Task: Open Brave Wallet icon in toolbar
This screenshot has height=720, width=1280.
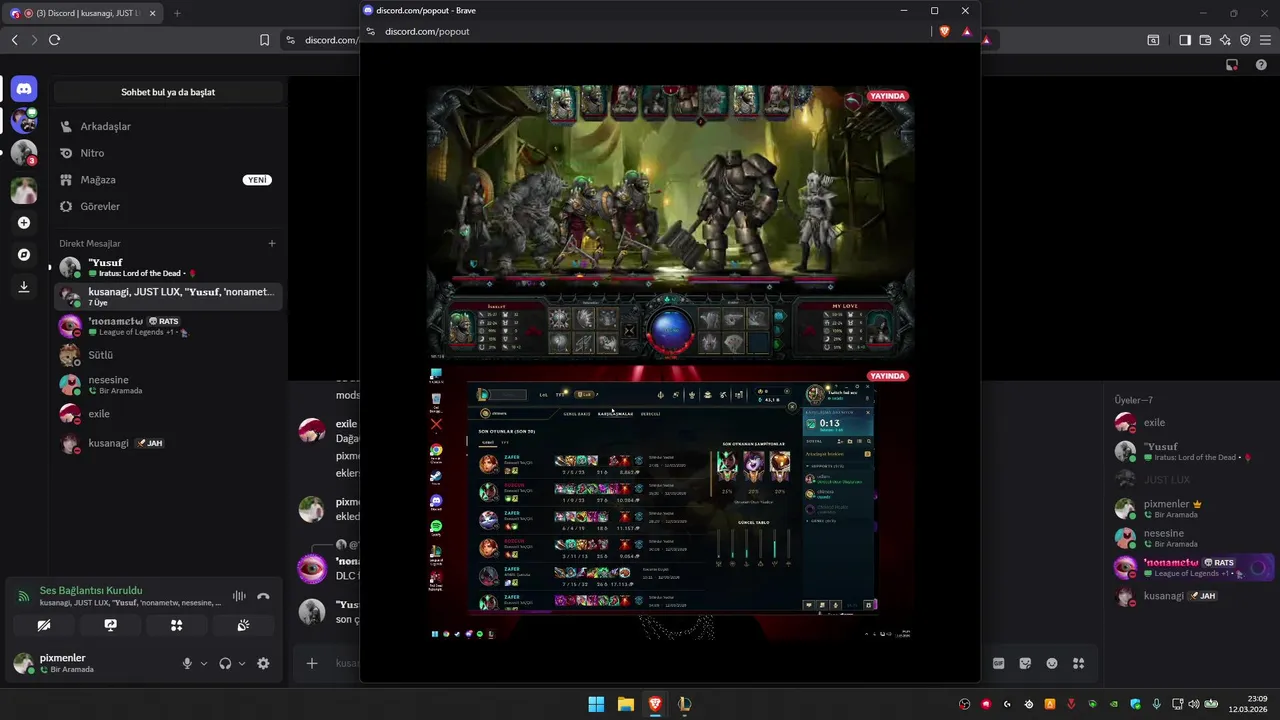Action: pos(1205,40)
